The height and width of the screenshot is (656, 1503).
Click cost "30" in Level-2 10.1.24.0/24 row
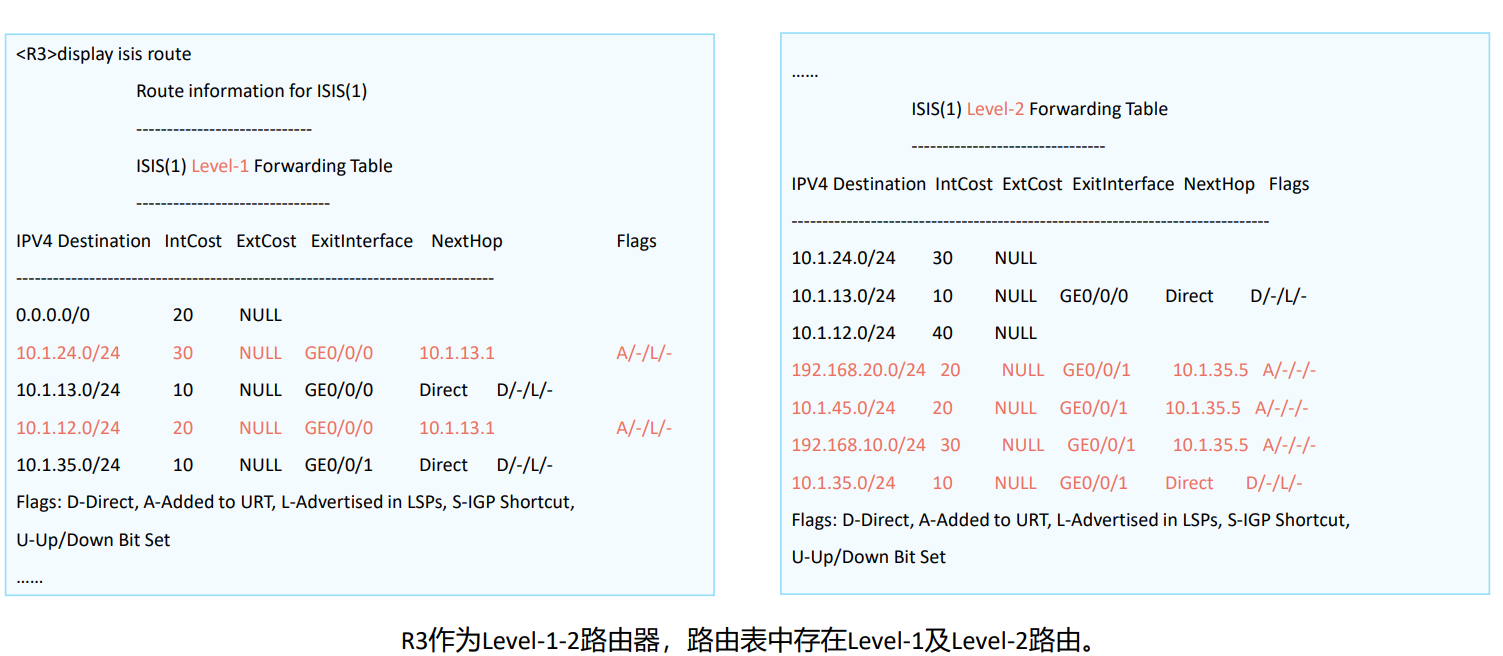942,258
